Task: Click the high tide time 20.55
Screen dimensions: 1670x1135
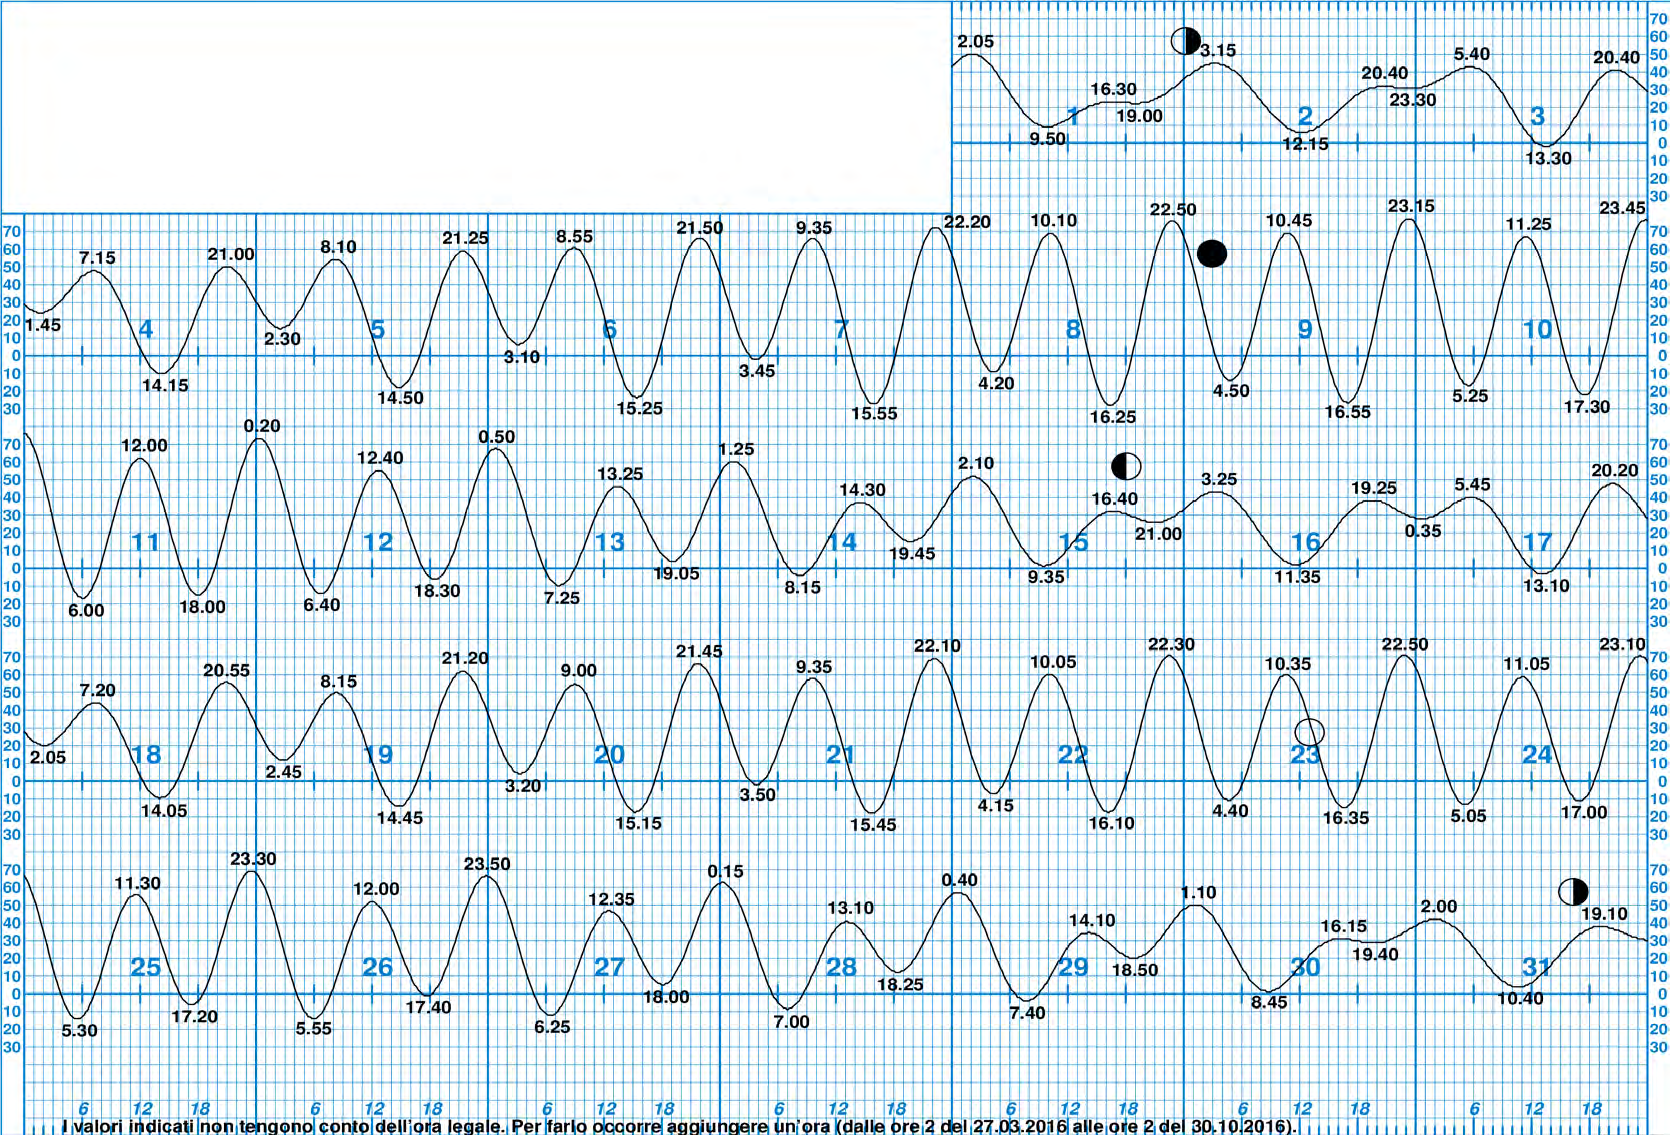Action: tap(227, 671)
